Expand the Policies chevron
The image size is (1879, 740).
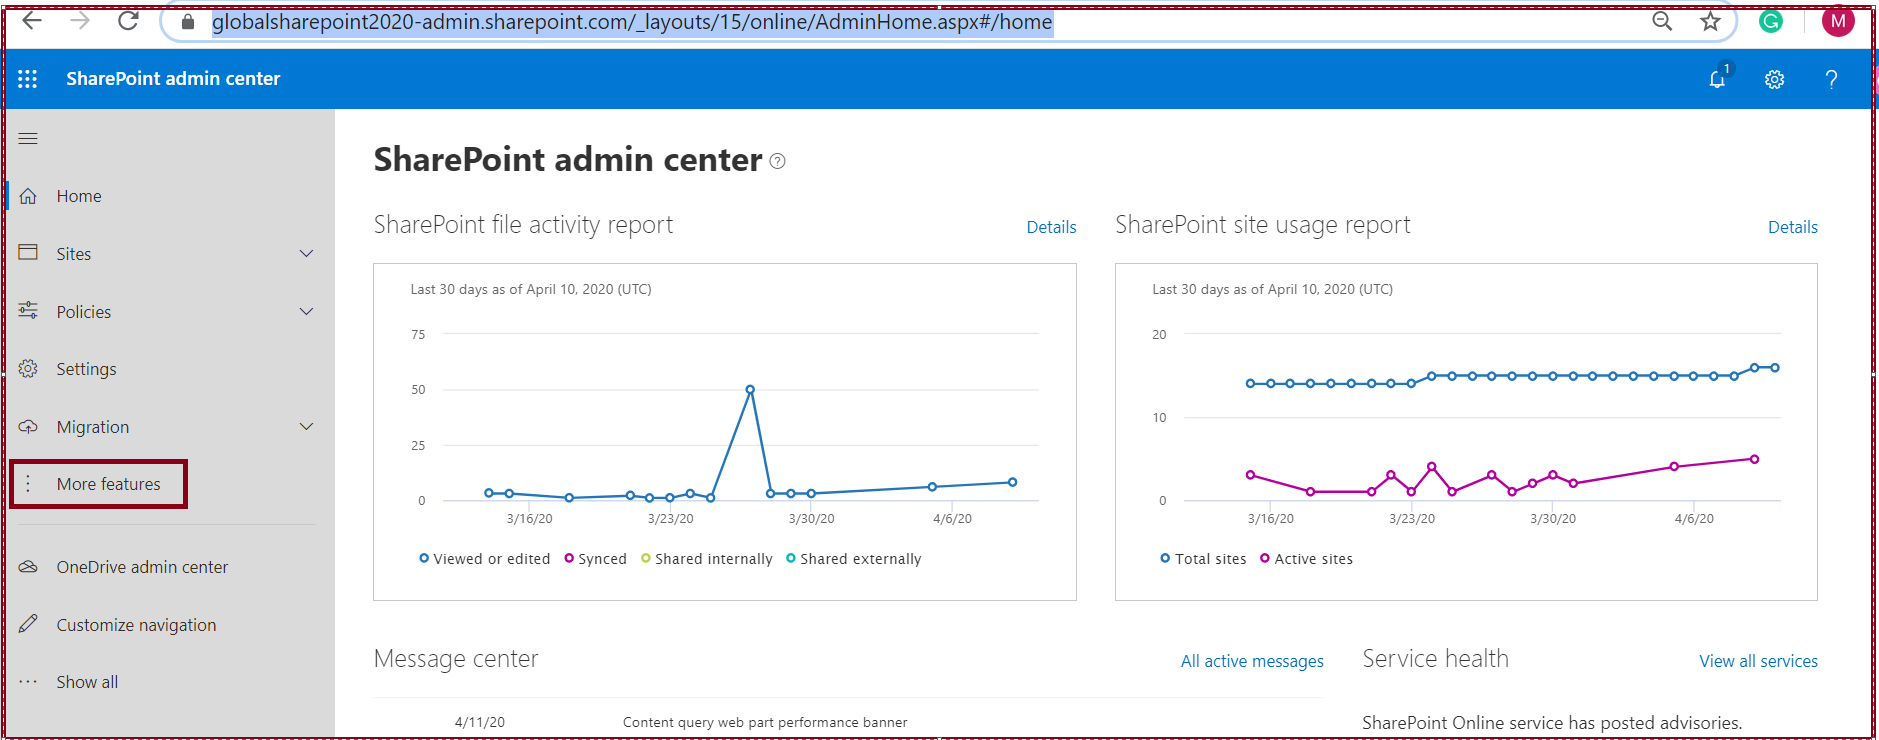tap(307, 312)
